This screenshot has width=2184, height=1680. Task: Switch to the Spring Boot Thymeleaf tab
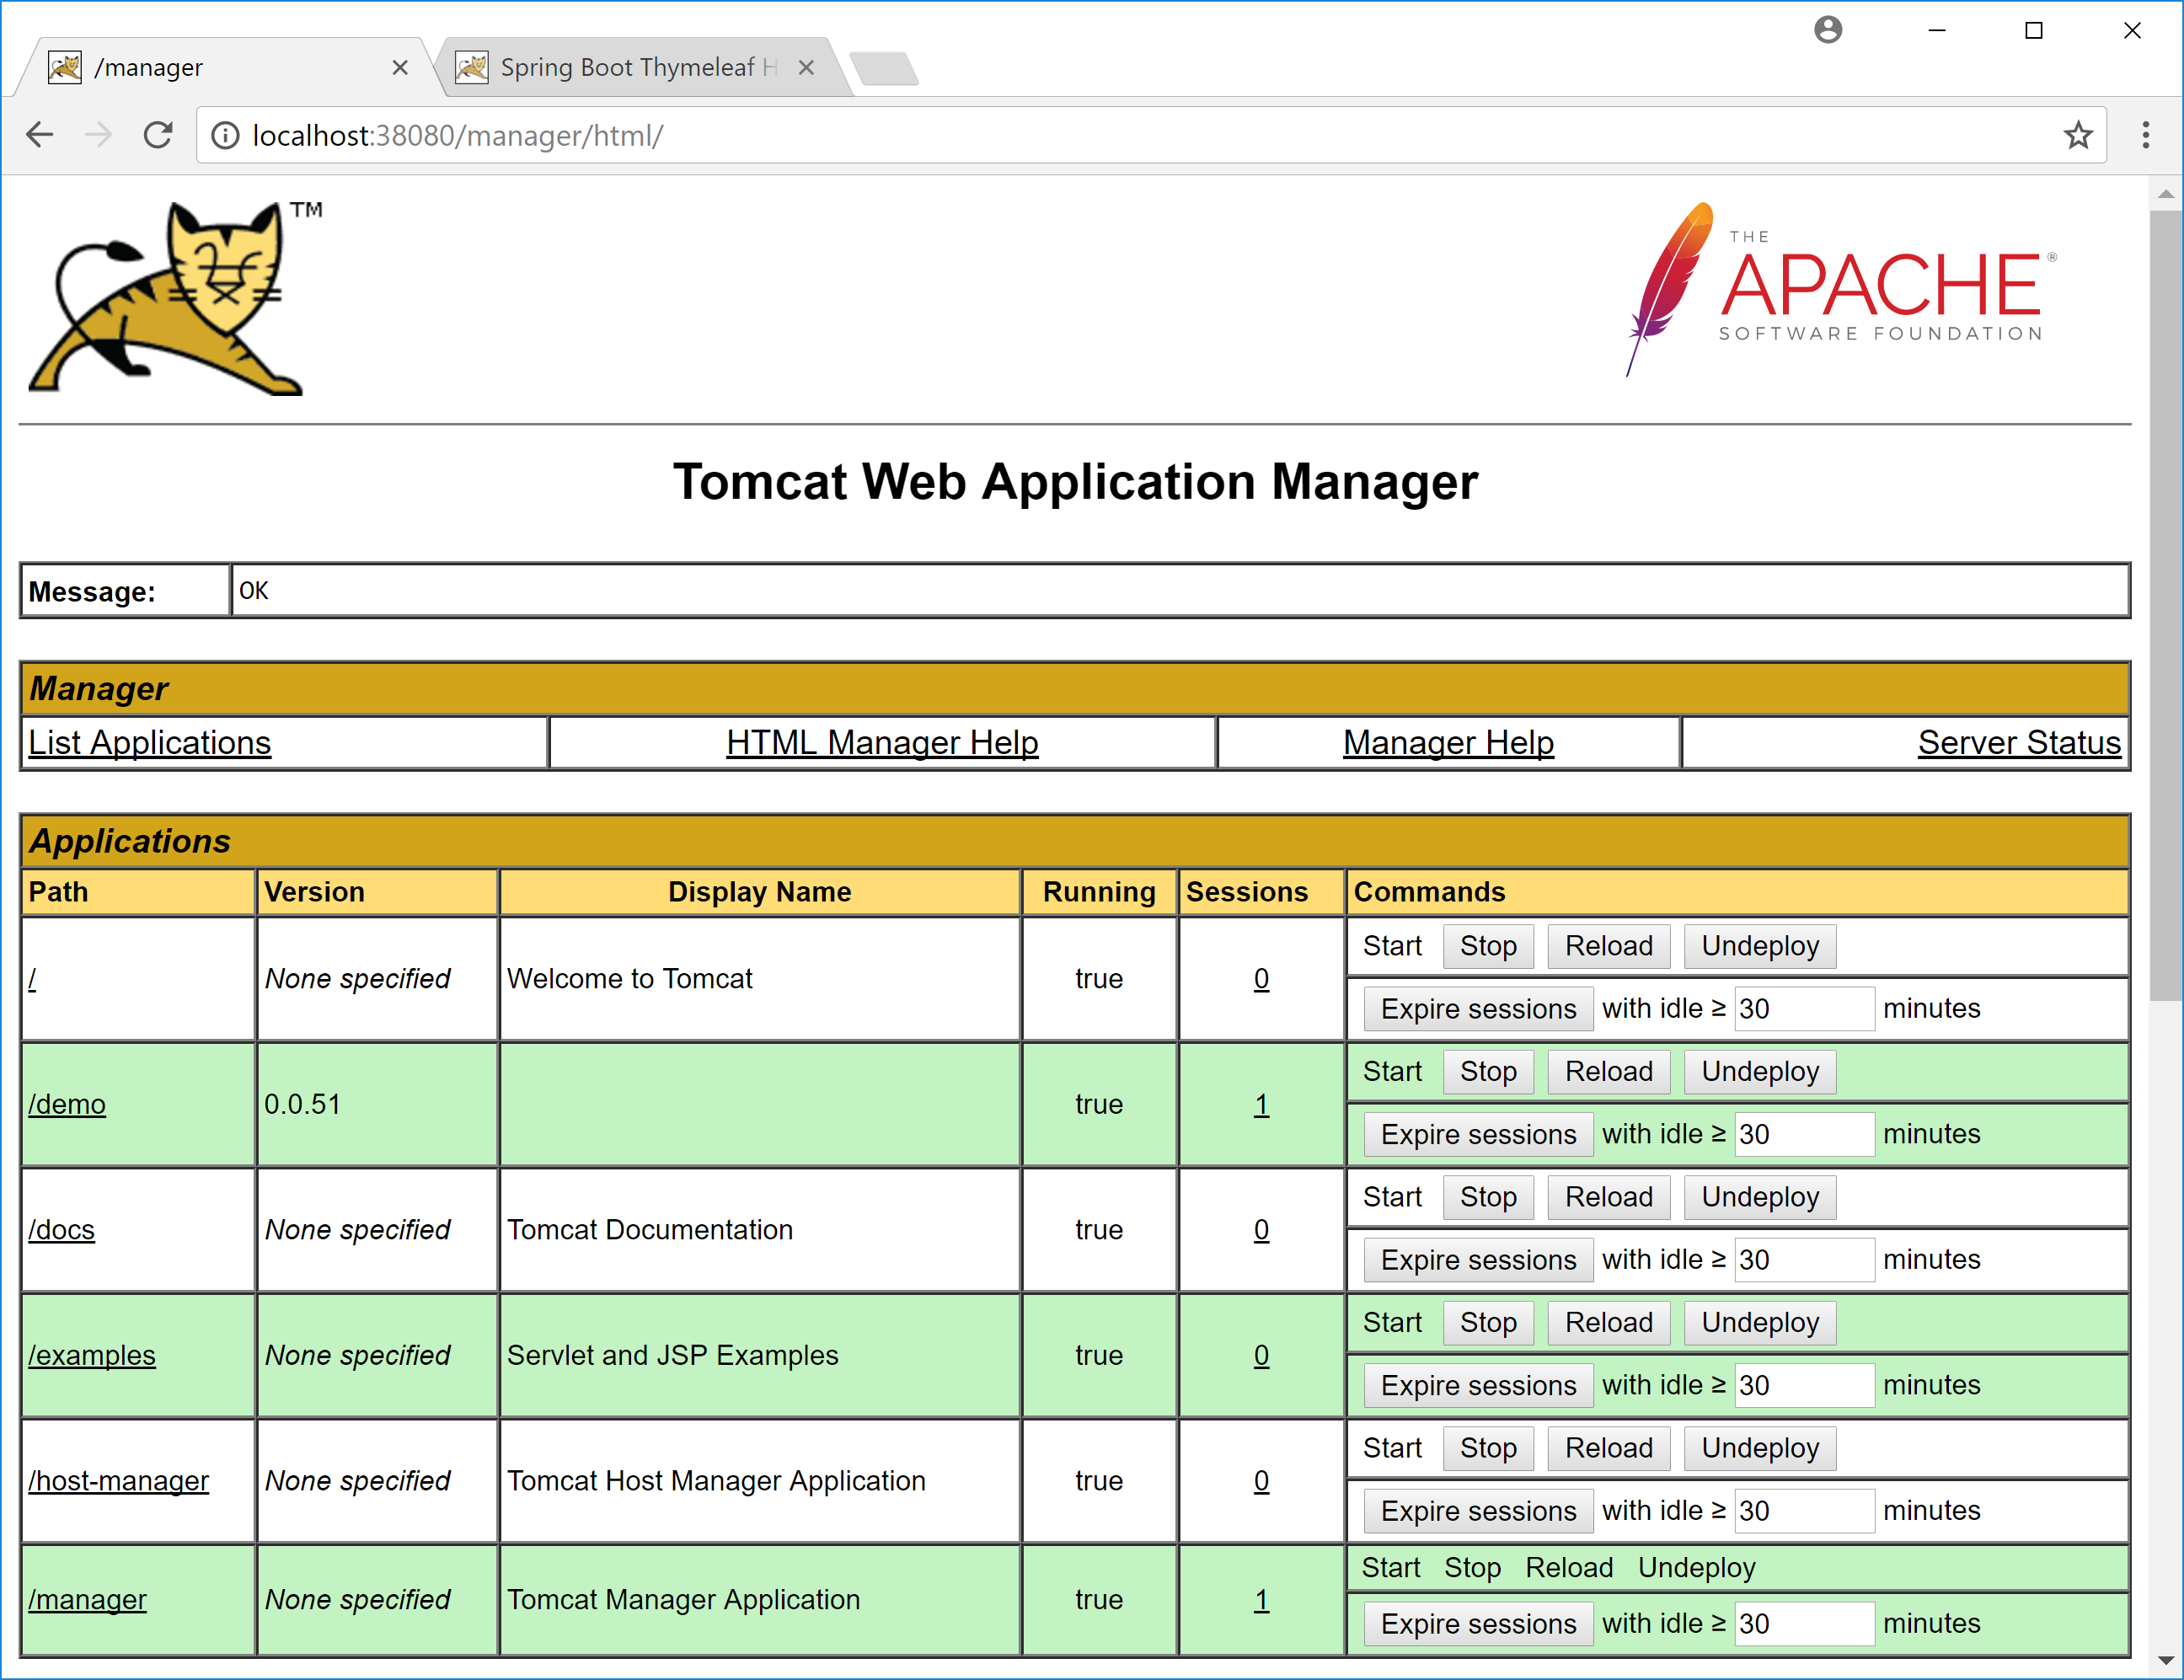coord(630,67)
